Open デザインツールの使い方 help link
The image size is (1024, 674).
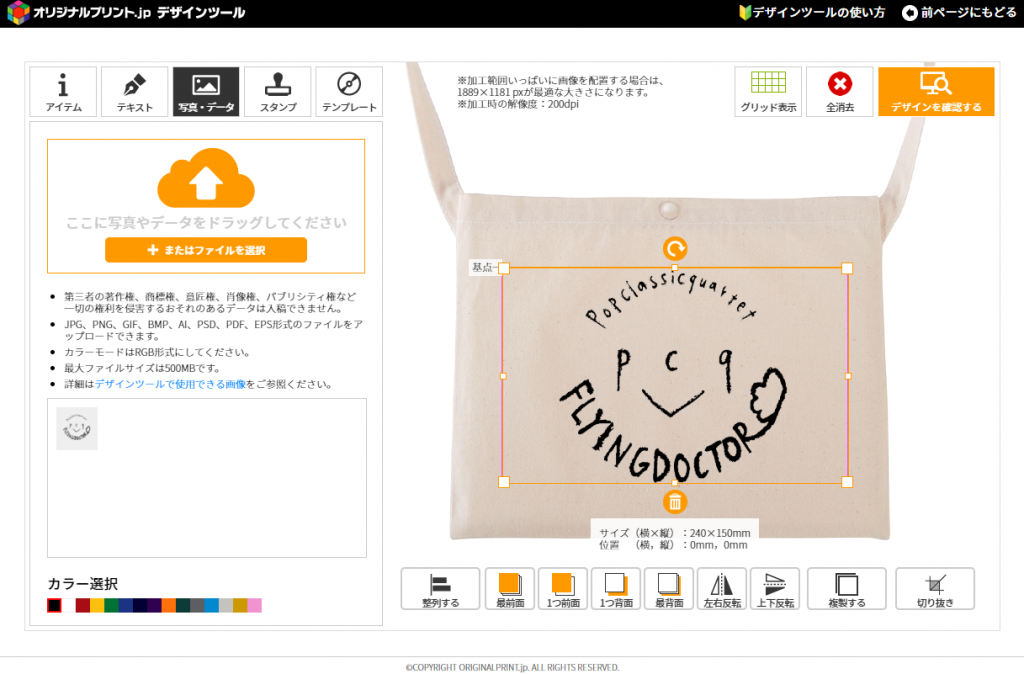point(812,12)
